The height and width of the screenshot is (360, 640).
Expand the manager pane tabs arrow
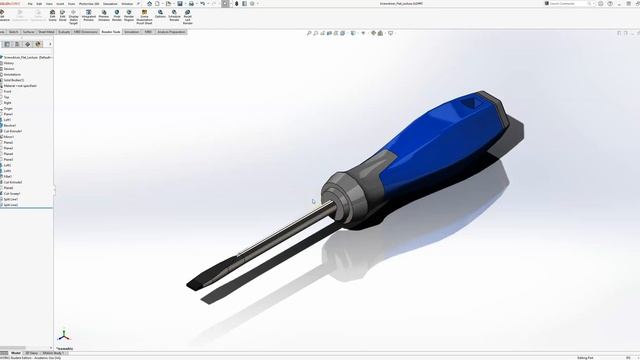[50, 44]
